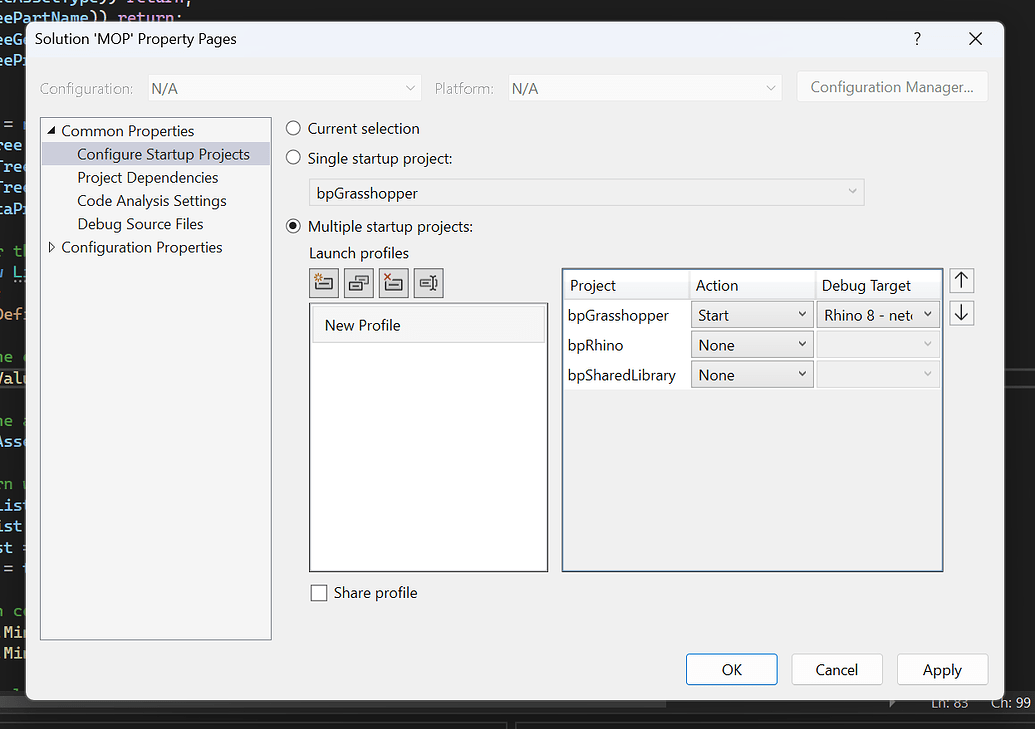Move the selected project down the list
The image size is (1035, 729).
tap(961, 313)
